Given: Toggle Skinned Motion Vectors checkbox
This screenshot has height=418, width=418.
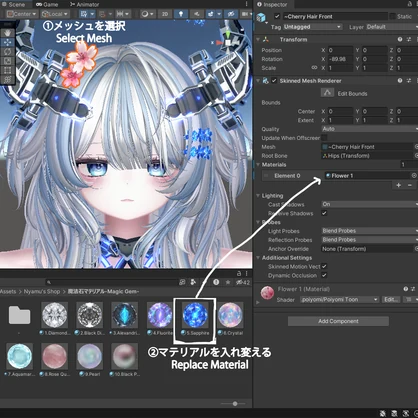Looking at the screenshot, I should tap(324, 266).
